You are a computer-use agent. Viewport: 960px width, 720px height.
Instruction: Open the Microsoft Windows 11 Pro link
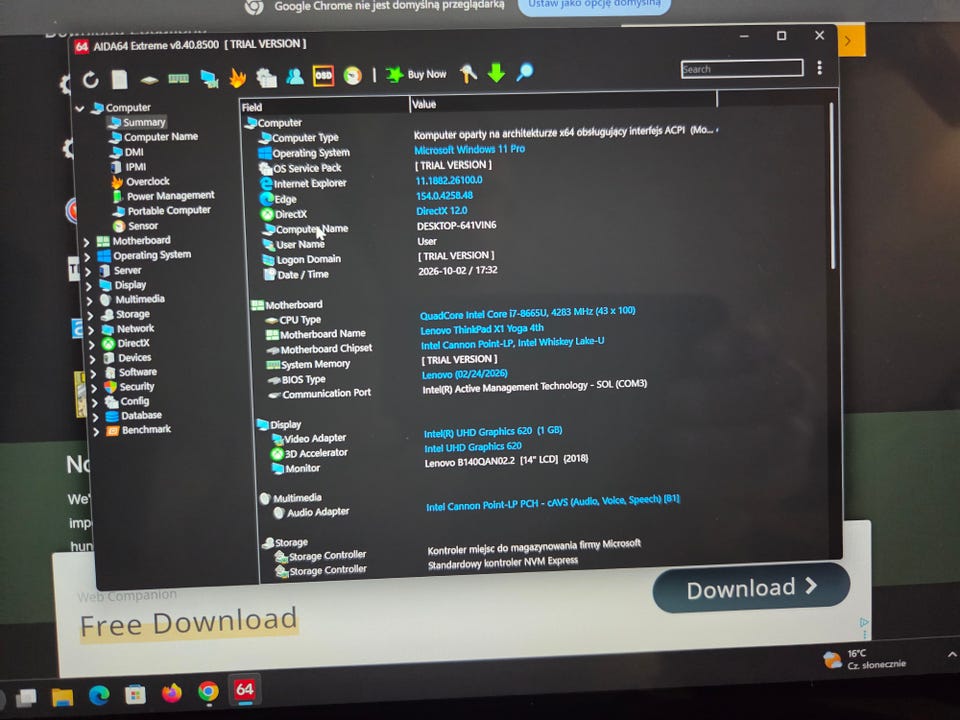click(x=469, y=149)
